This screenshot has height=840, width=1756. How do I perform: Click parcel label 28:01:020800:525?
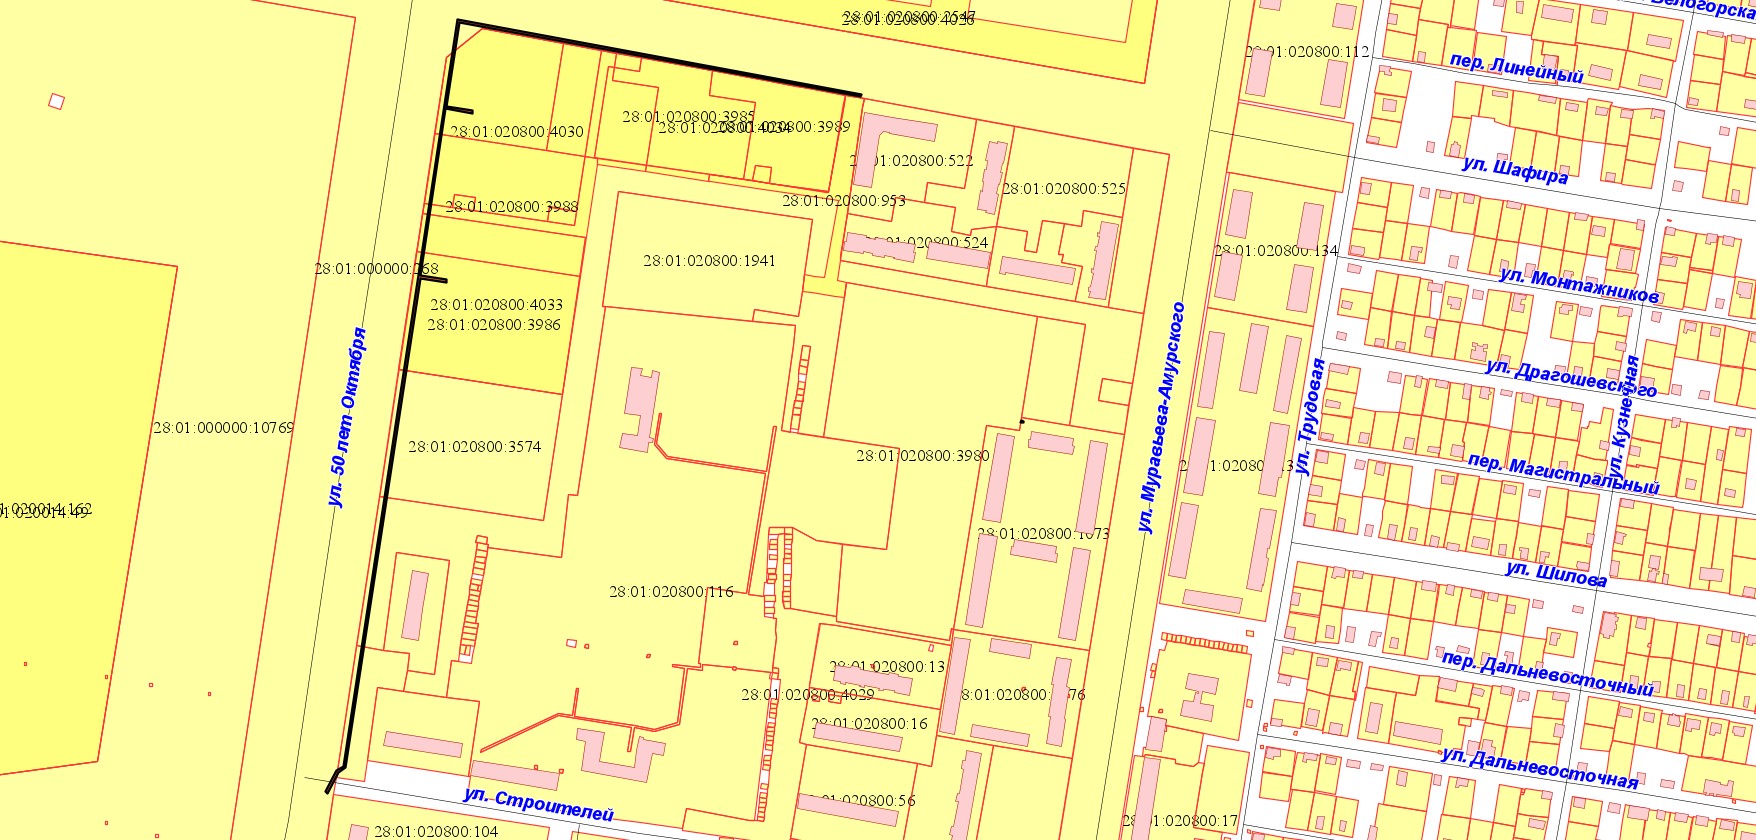coord(1063,189)
